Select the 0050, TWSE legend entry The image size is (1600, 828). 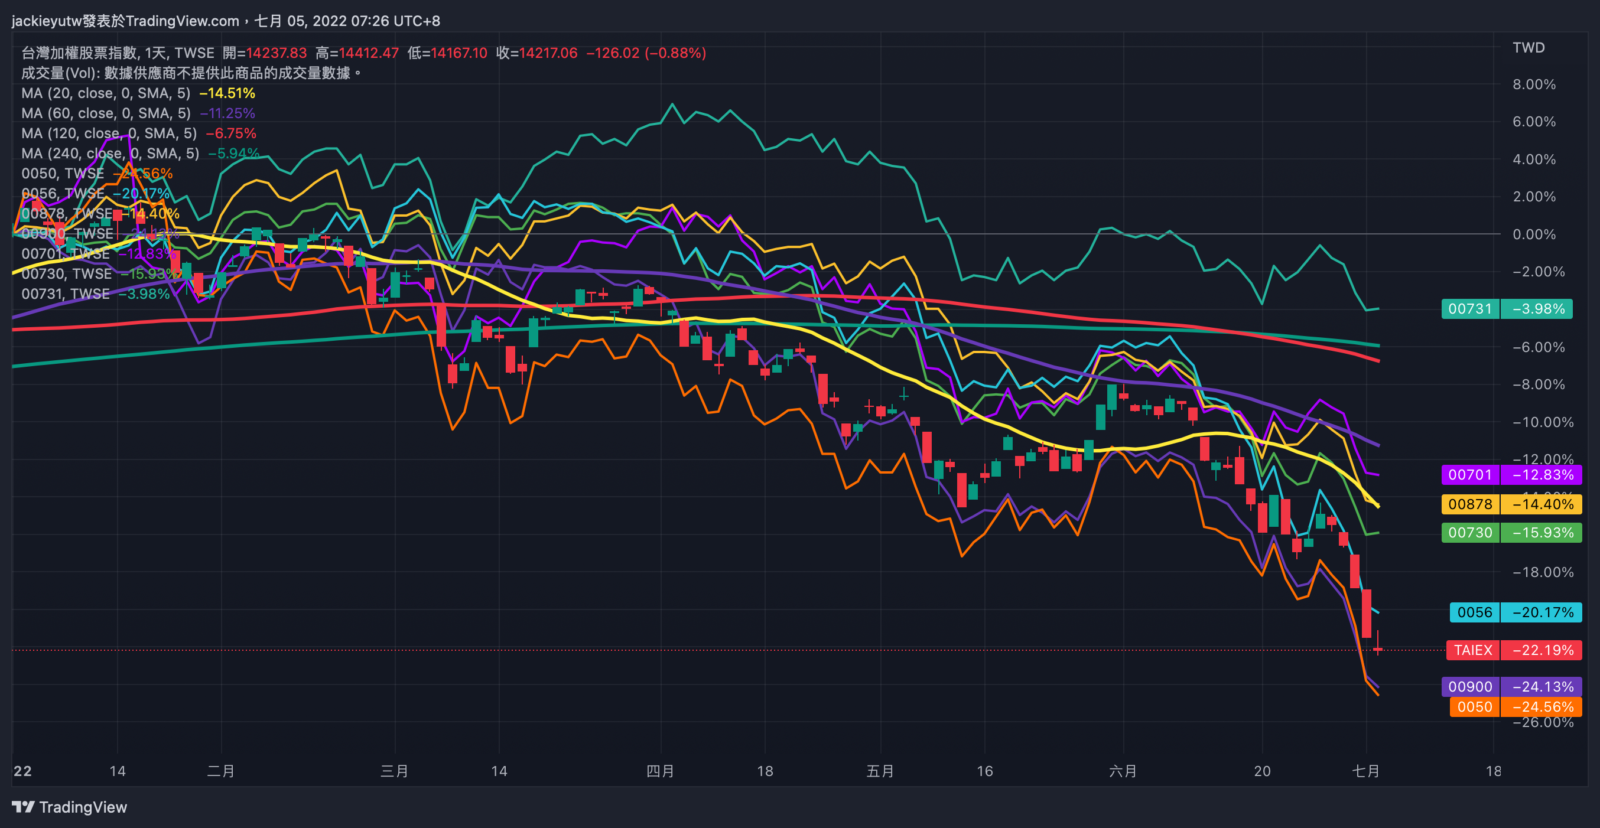(x=63, y=173)
